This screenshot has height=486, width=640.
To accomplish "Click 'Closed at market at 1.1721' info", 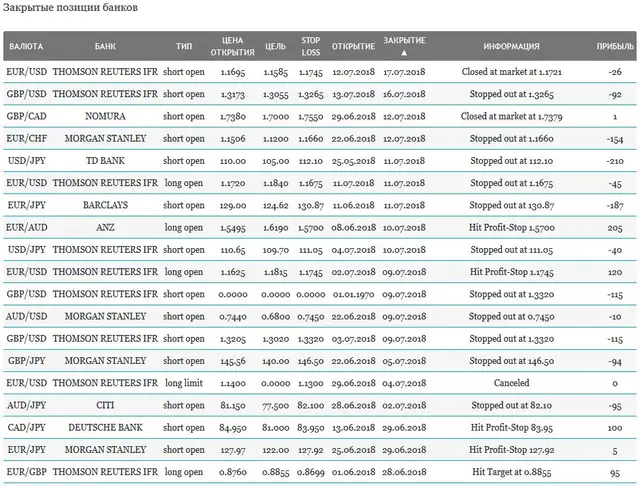I will [512, 72].
